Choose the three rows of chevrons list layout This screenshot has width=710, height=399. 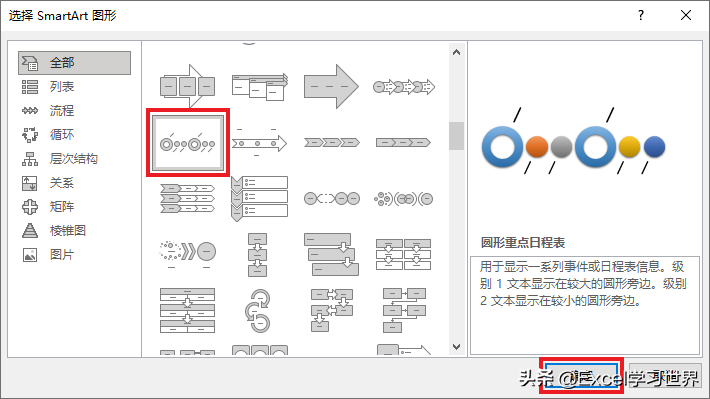pos(187,198)
